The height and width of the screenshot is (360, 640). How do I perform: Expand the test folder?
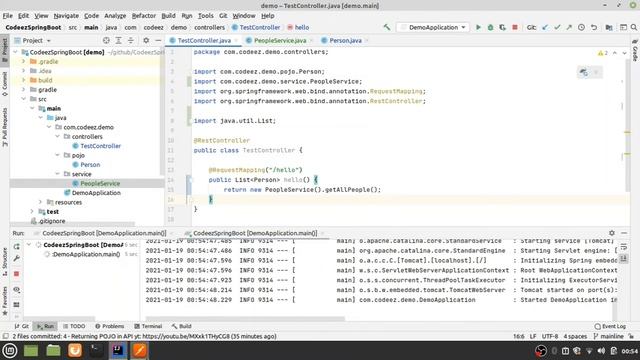[32, 212]
